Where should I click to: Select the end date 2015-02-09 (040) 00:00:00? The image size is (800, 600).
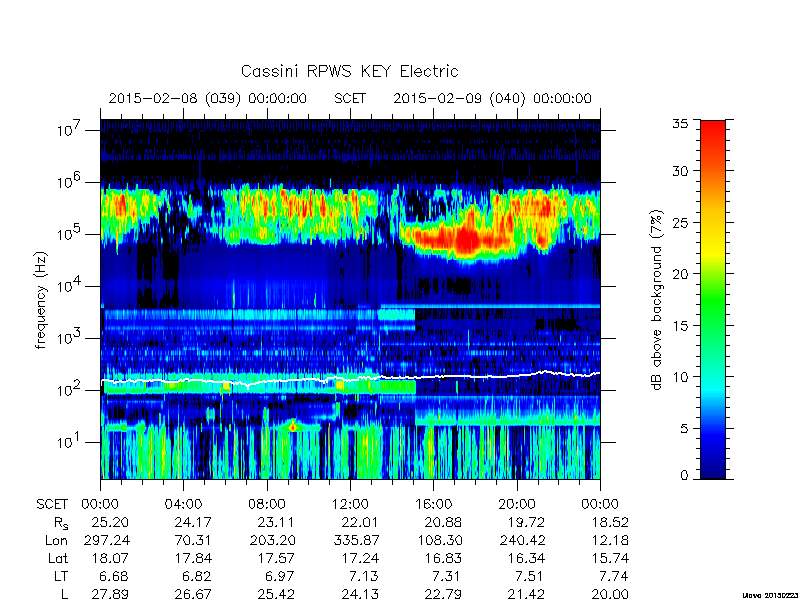492,98
